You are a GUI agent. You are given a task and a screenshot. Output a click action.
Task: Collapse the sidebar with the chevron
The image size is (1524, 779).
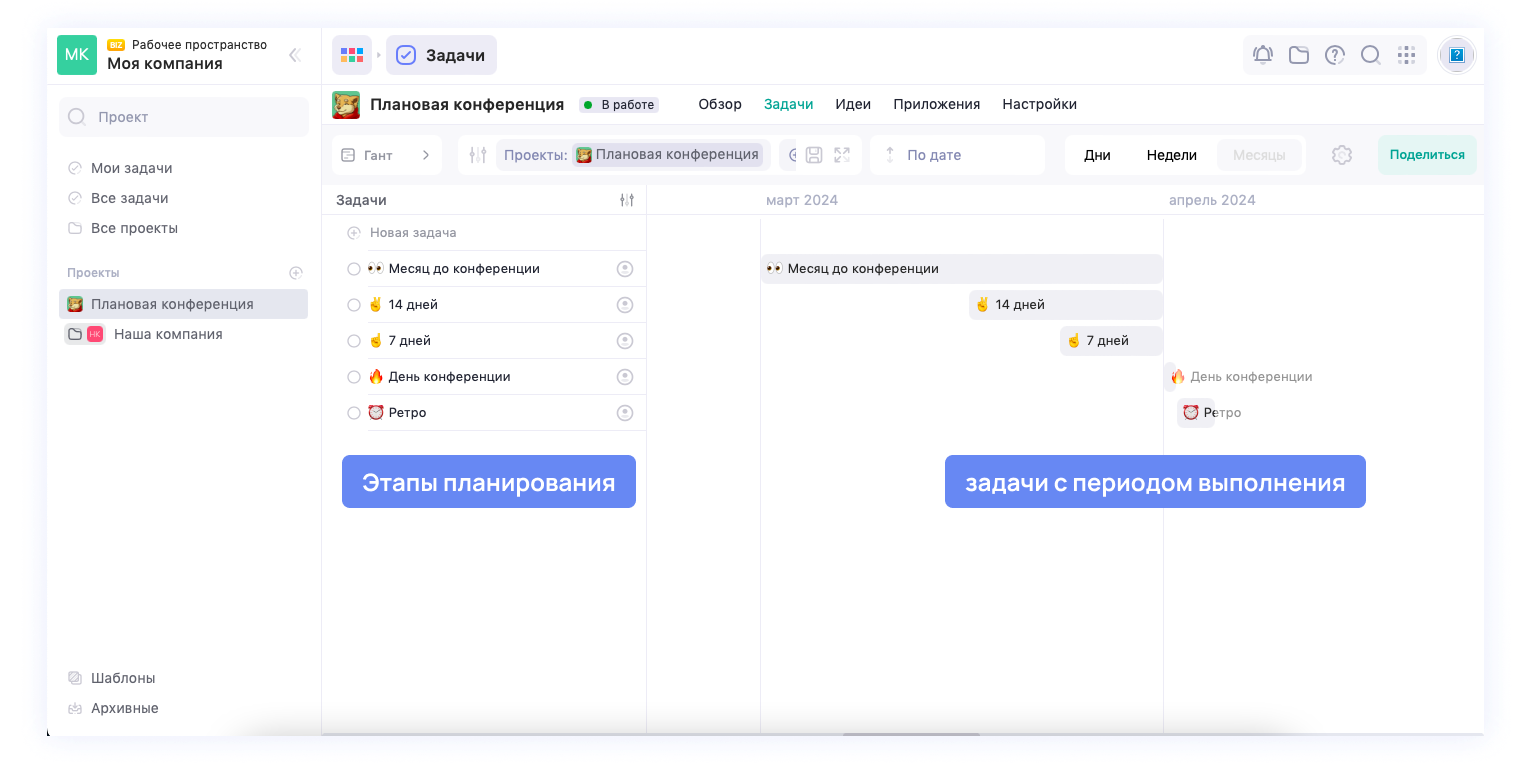[x=294, y=55]
